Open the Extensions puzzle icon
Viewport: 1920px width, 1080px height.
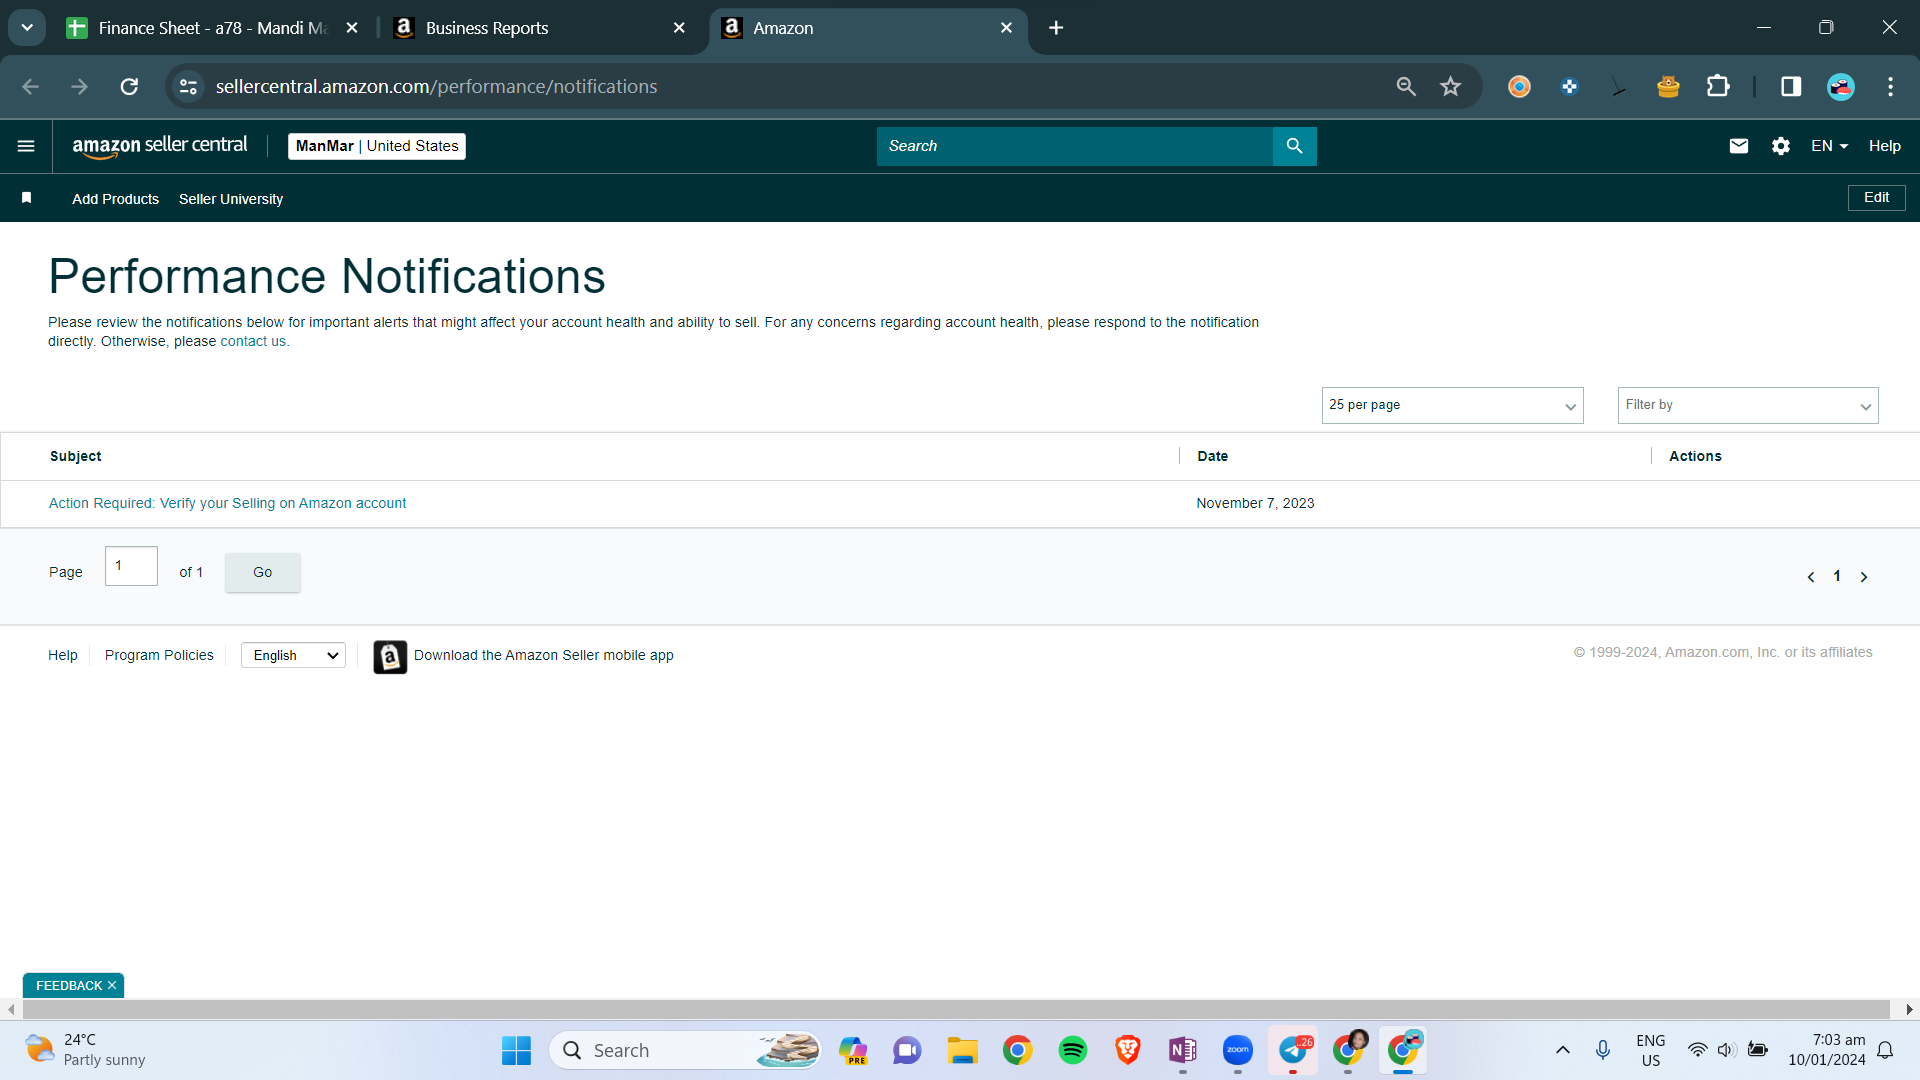(1718, 87)
